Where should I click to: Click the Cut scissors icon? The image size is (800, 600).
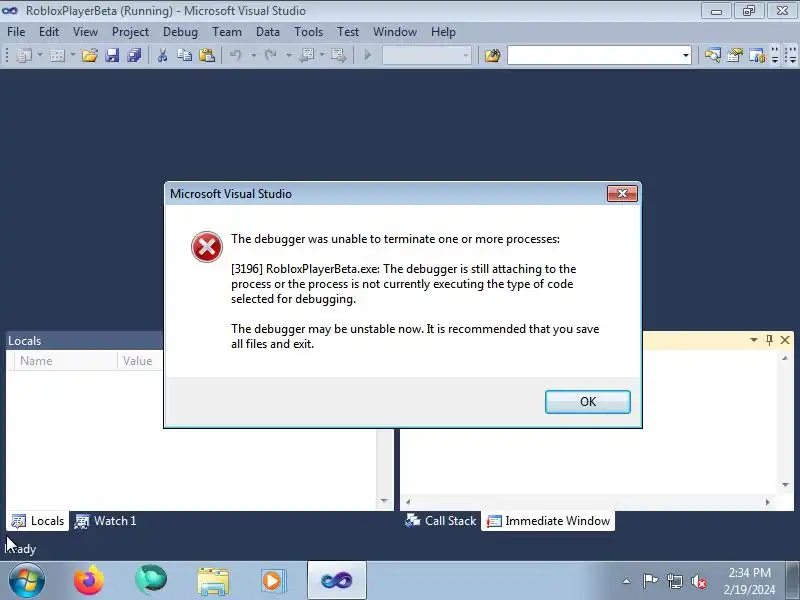(x=163, y=55)
